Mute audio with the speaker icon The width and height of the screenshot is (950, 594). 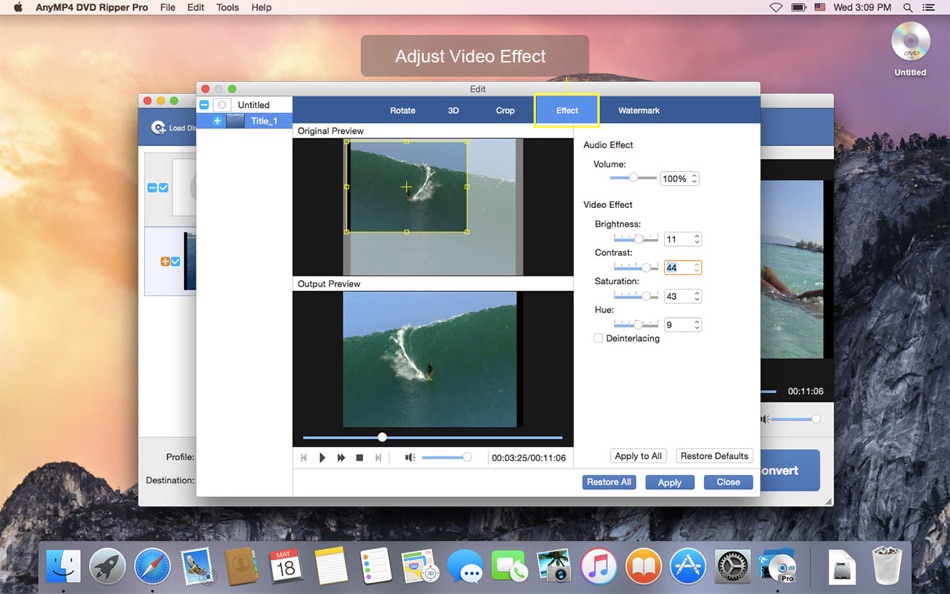tap(408, 457)
